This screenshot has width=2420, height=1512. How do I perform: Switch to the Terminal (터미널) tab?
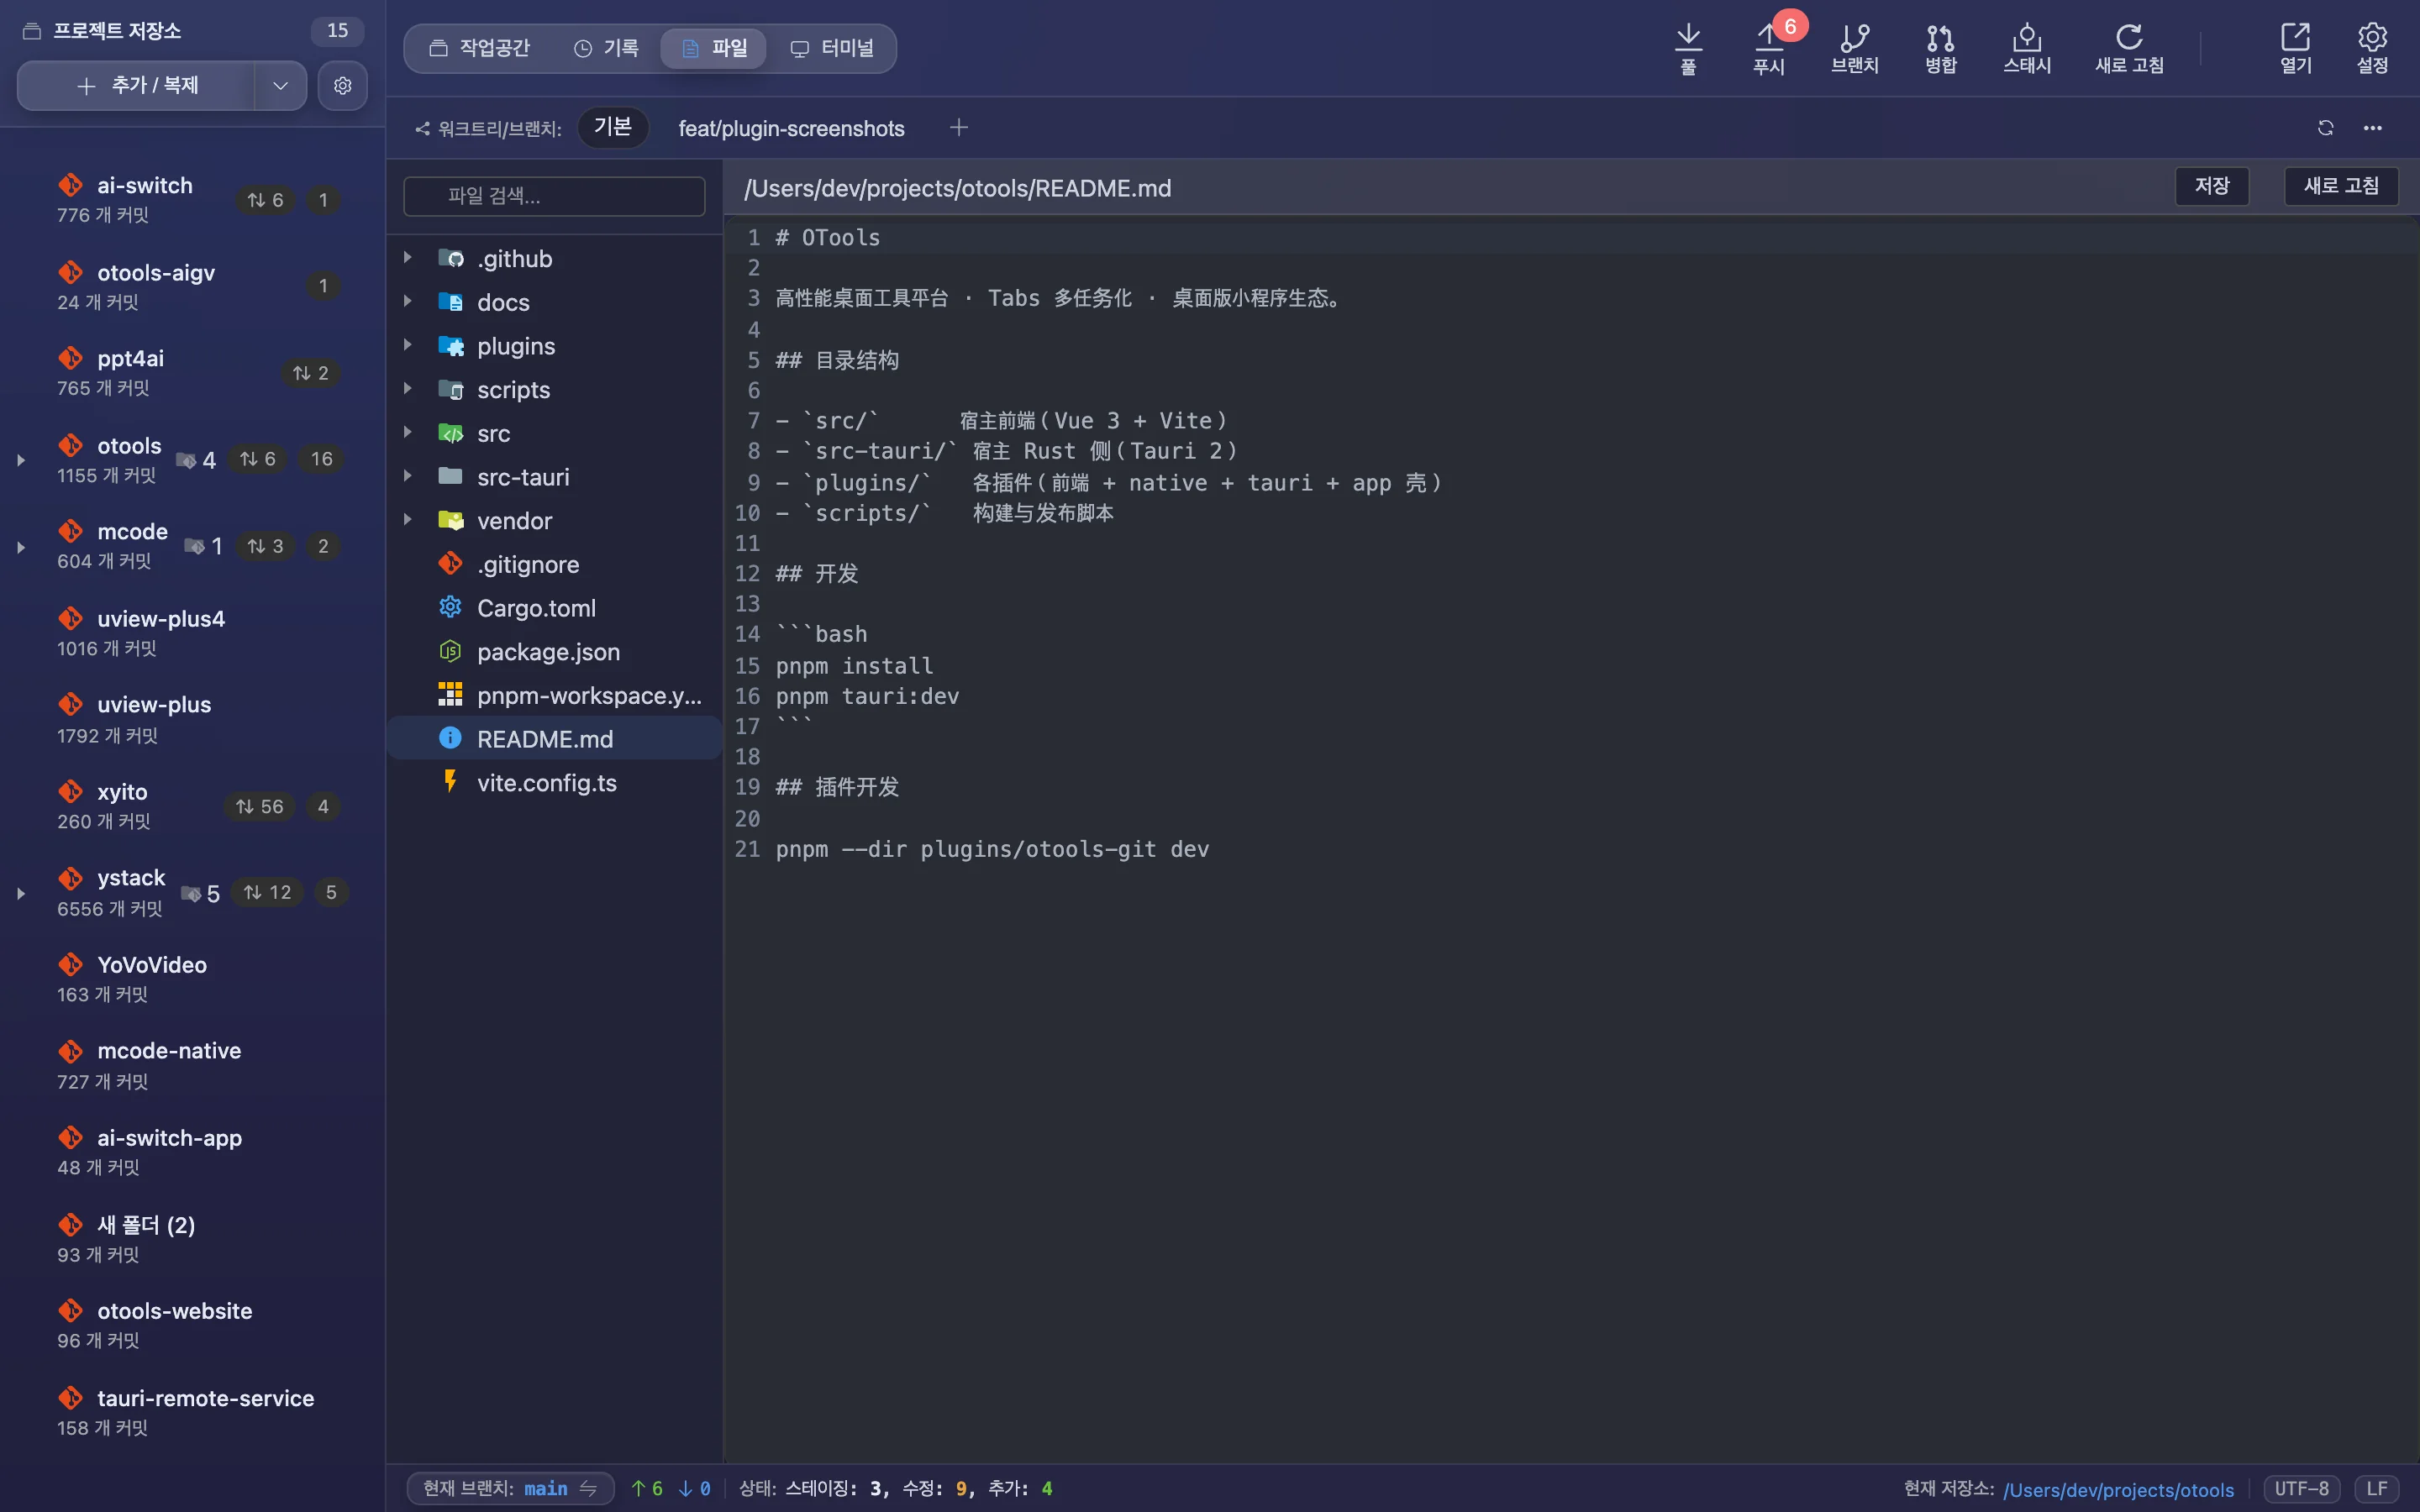pos(832,48)
